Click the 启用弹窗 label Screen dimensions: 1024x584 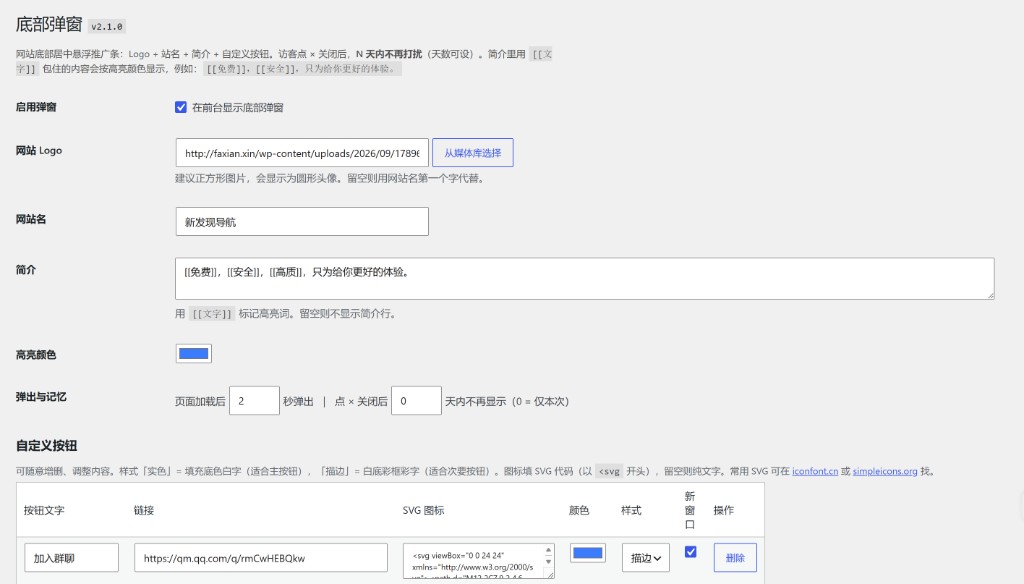click(36, 107)
